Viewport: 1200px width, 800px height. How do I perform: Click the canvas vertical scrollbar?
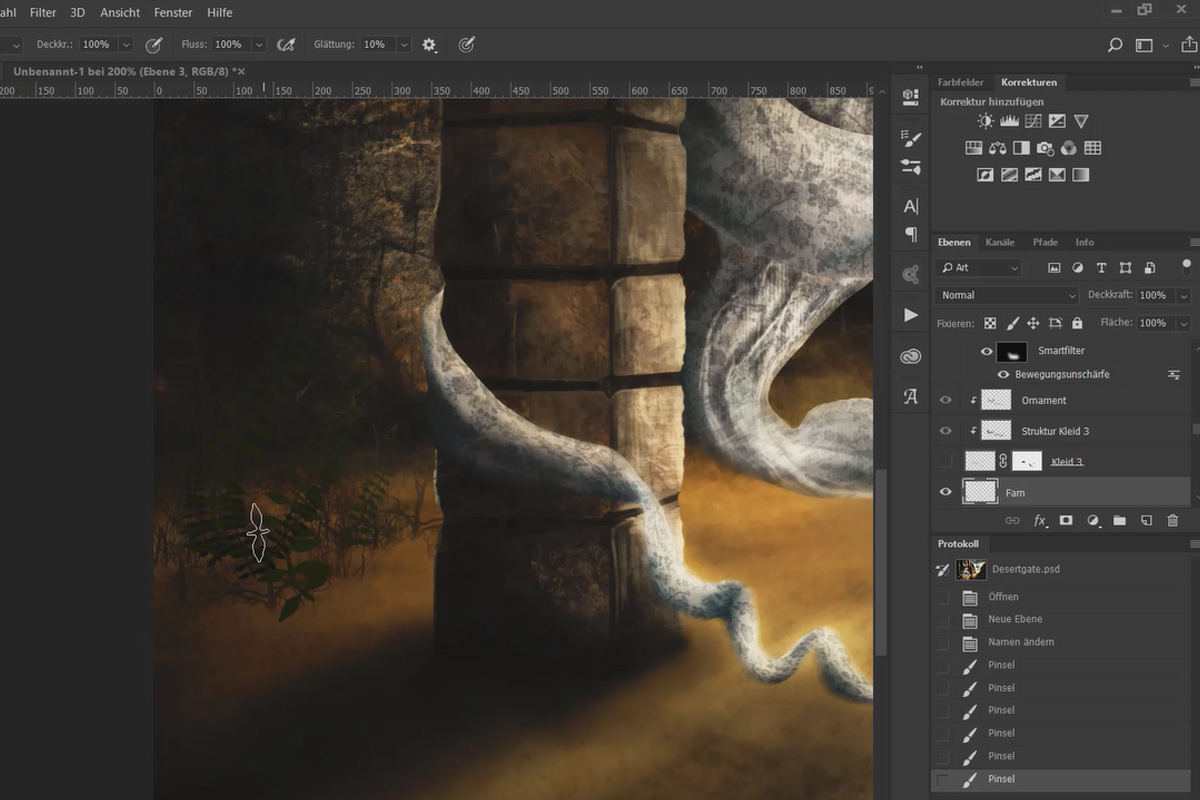click(x=880, y=563)
